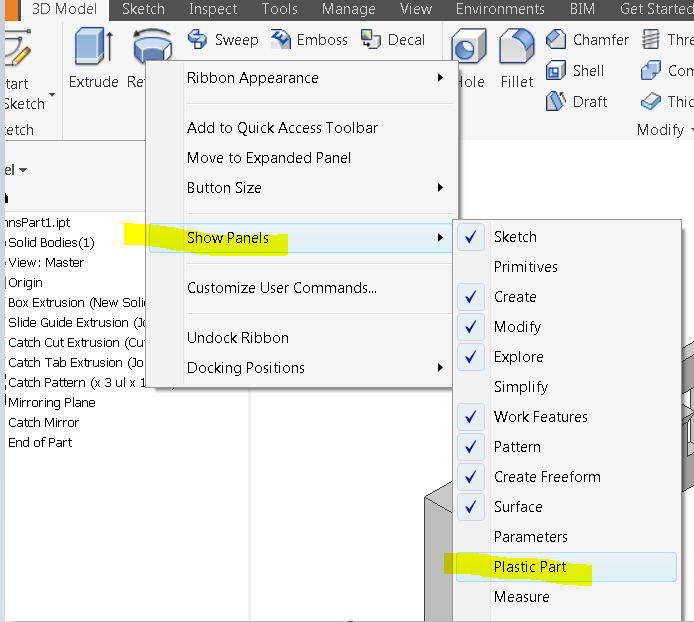The image size is (694, 622).
Task: Open the Button Size submenu
Action: pyautogui.click(x=301, y=188)
